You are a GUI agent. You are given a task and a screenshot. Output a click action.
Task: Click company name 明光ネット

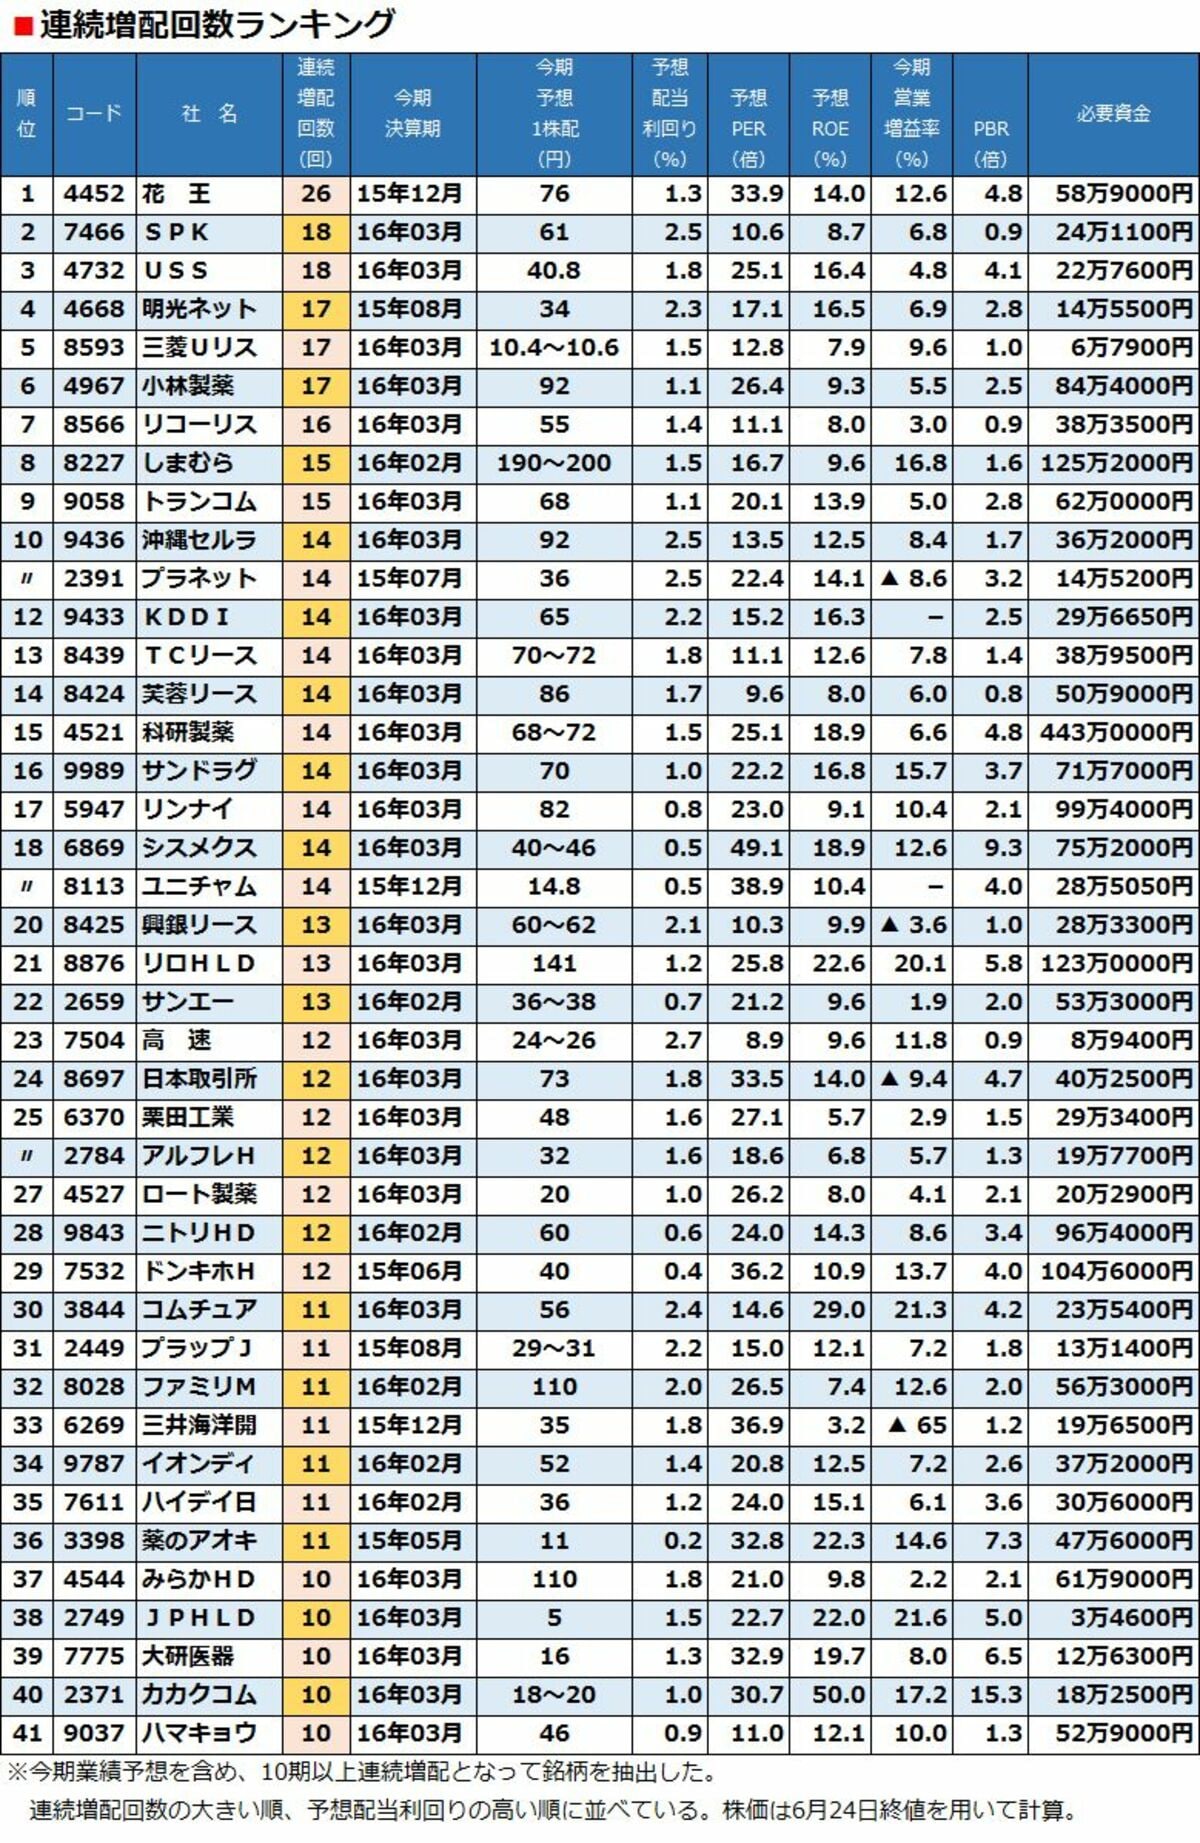199,309
